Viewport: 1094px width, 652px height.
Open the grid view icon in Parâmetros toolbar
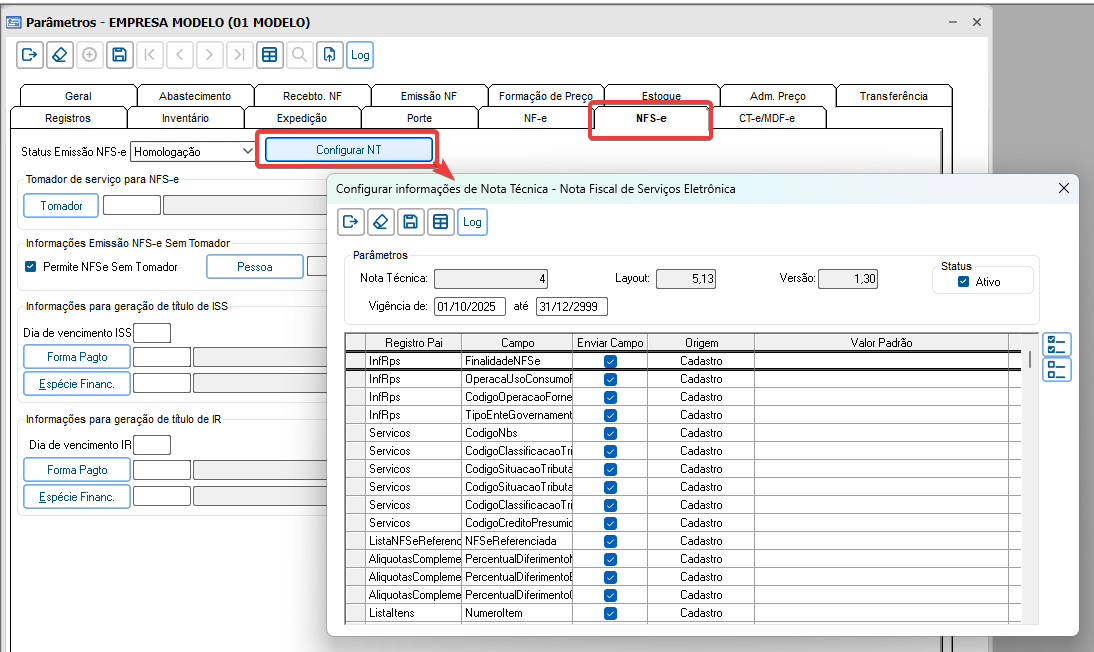click(269, 55)
